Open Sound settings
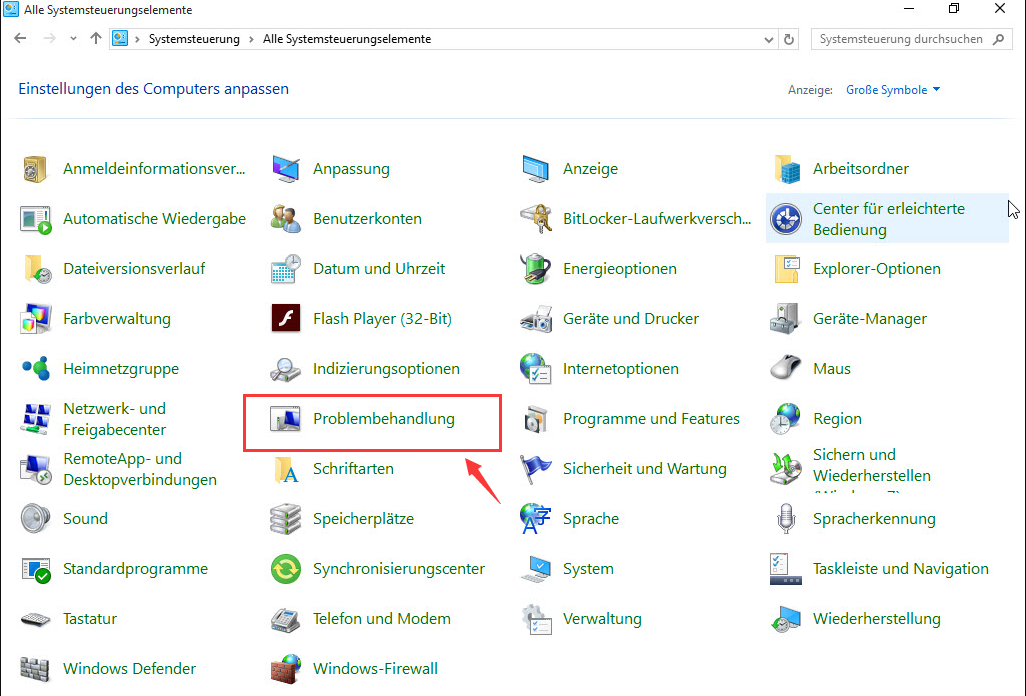Image resolution: width=1026 pixels, height=696 pixels. point(85,518)
